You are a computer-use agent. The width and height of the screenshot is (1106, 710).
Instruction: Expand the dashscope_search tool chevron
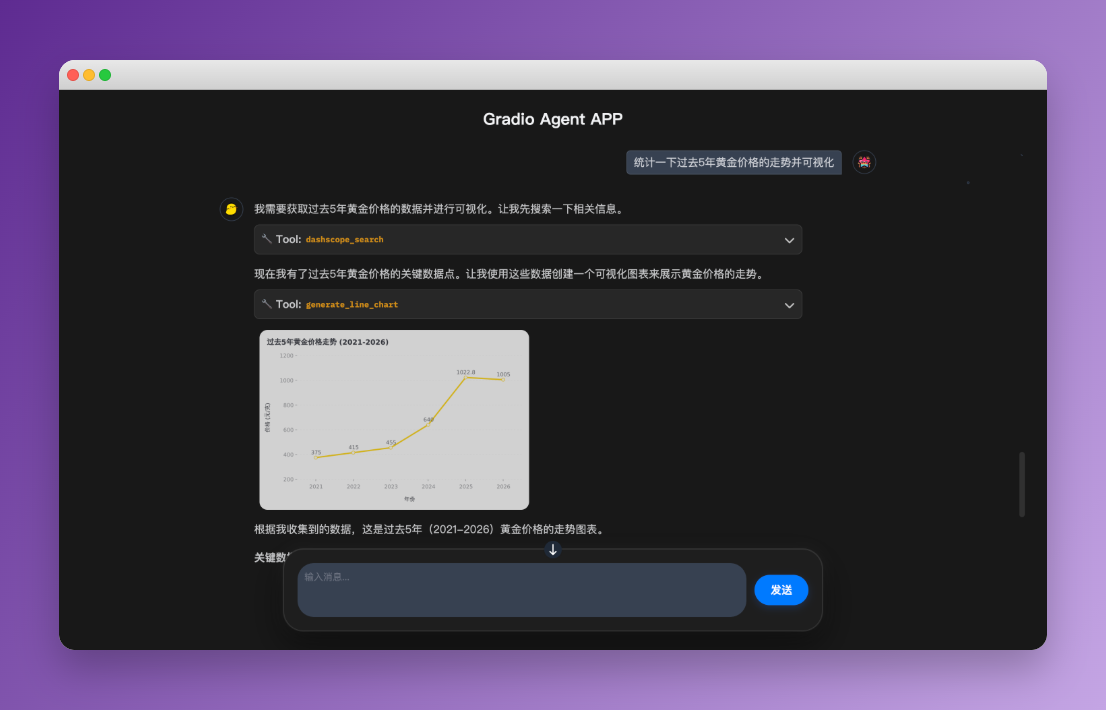pos(789,240)
